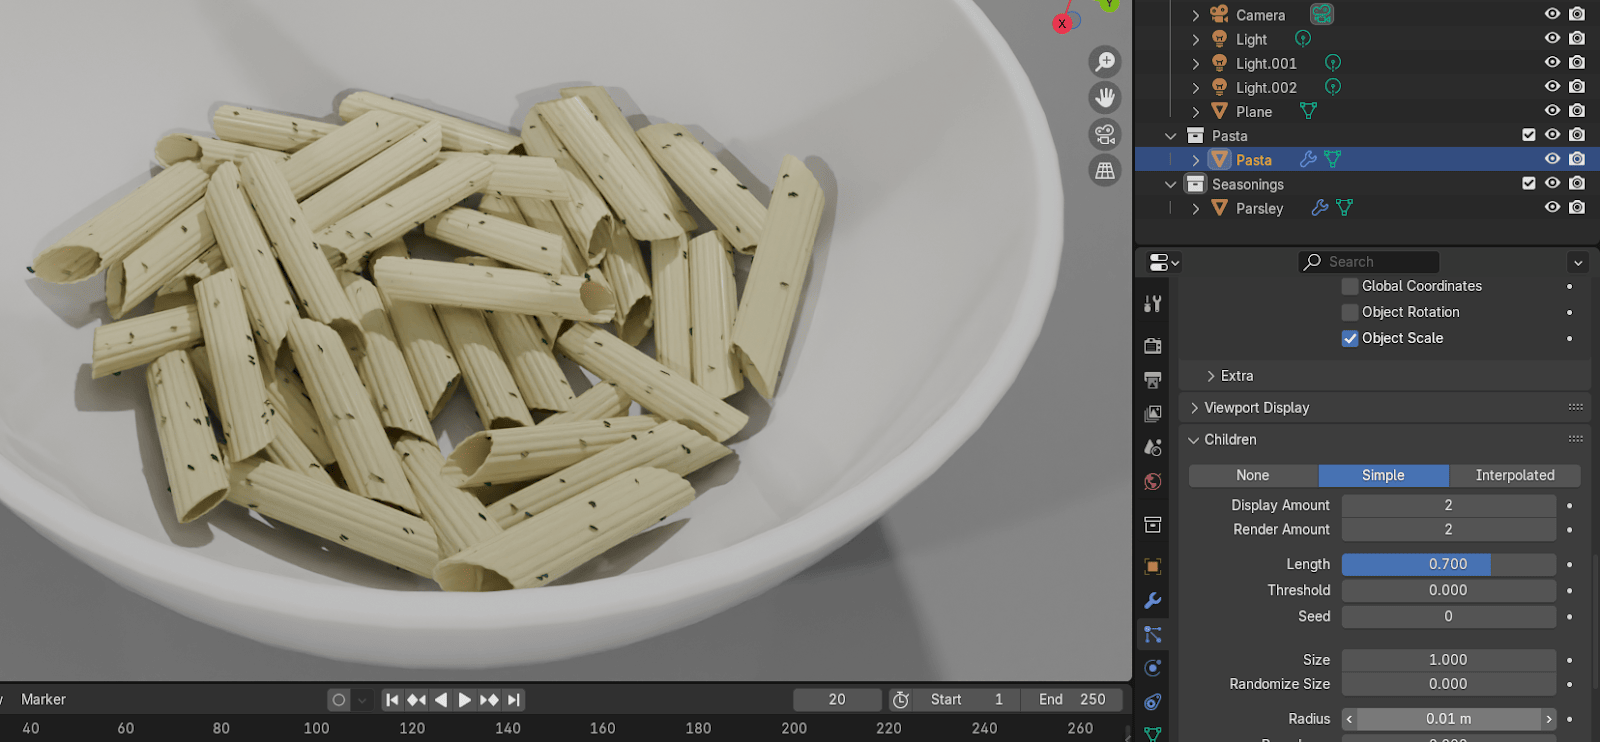The image size is (1600, 742).
Task: Toggle camera view in the viewport
Action: 1105,134
